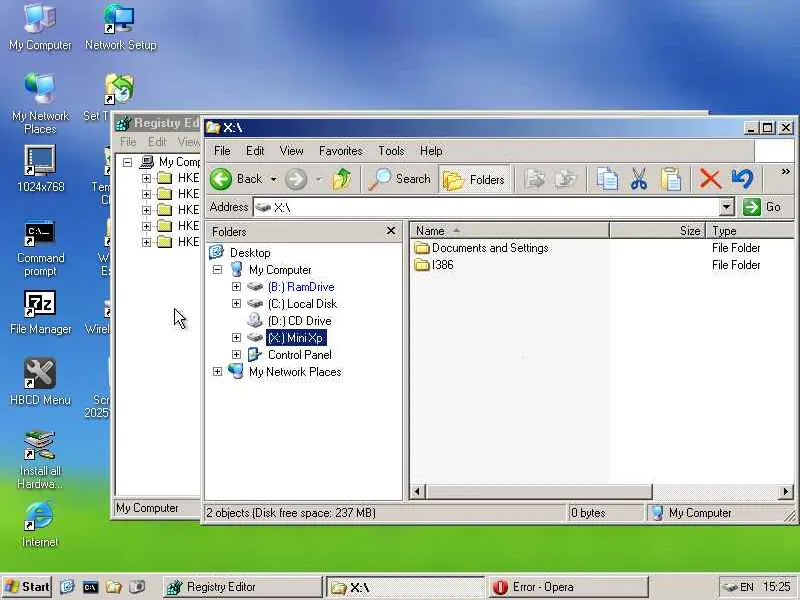The height and width of the screenshot is (600, 800).
Task: Click the Address bar field showing X:\
Action: click(x=487, y=207)
